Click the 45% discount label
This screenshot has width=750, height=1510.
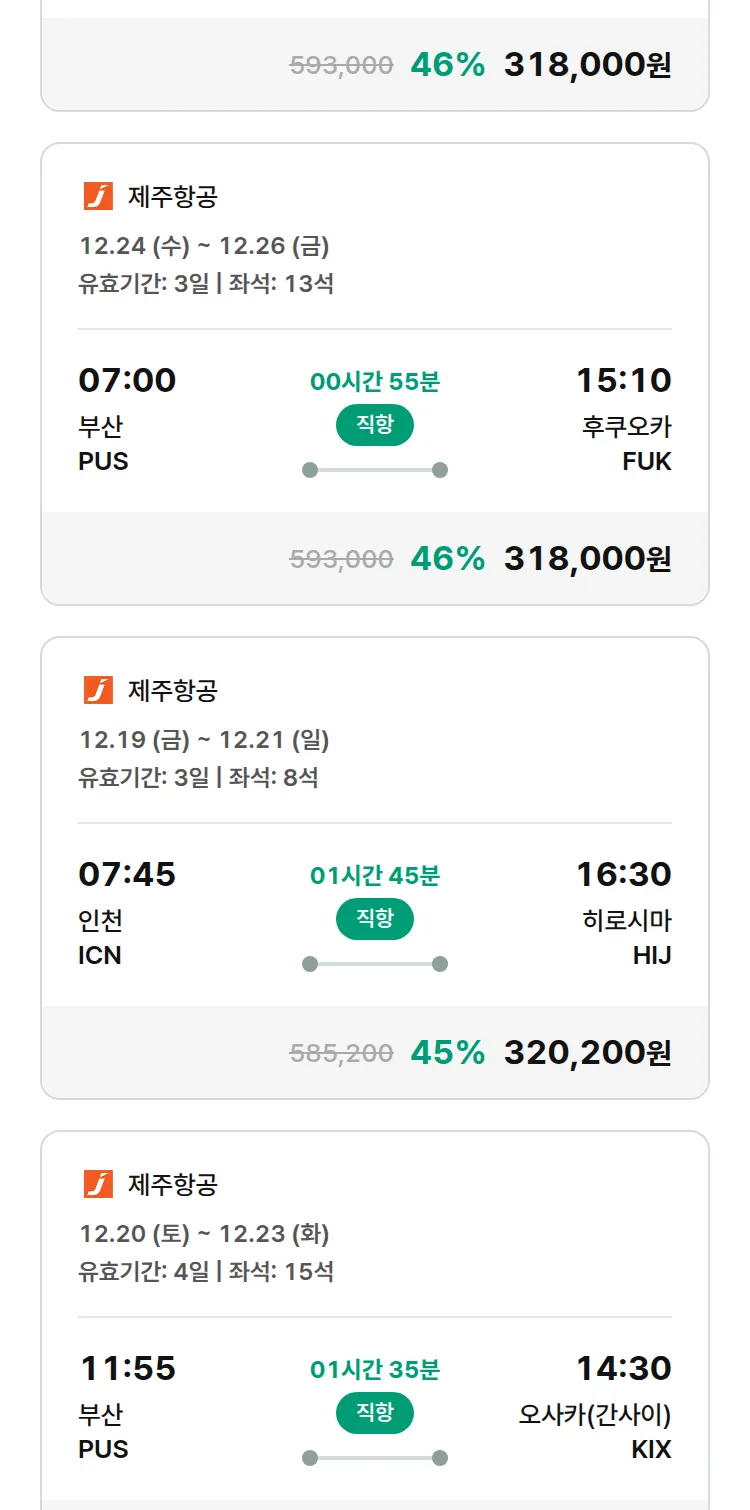pyautogui.click(x=447, y=1052)
